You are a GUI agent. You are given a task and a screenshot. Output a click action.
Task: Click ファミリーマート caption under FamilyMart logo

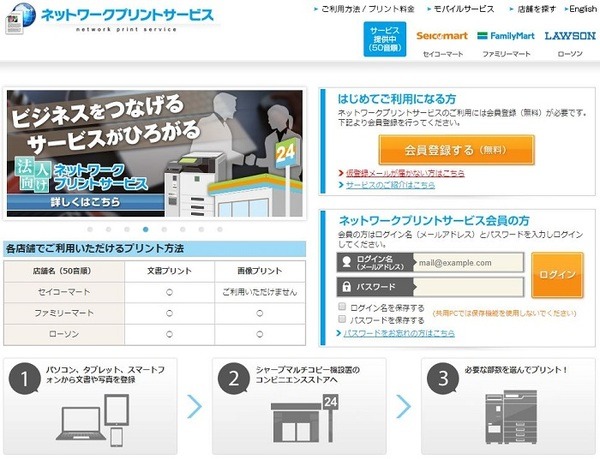coord(506,54)
